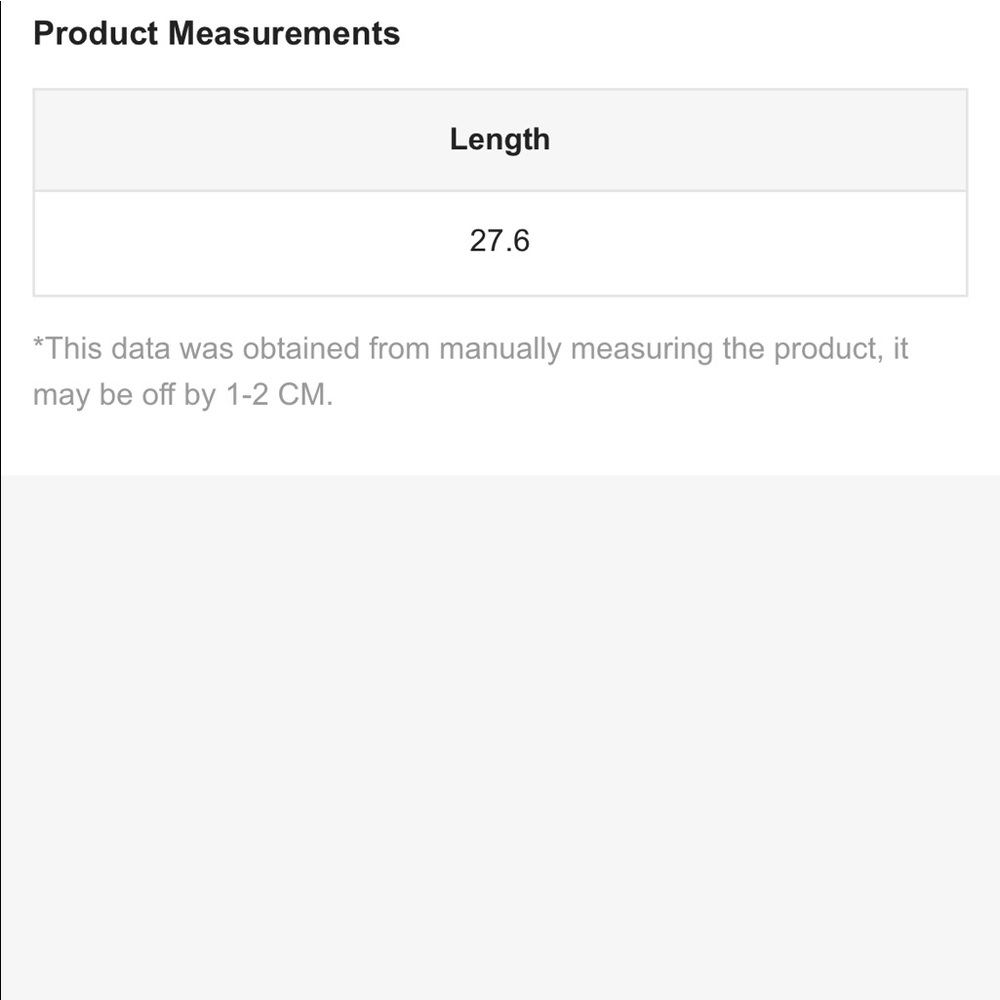
Task: Click the 27.6 length value
Action: pos(499,241)
